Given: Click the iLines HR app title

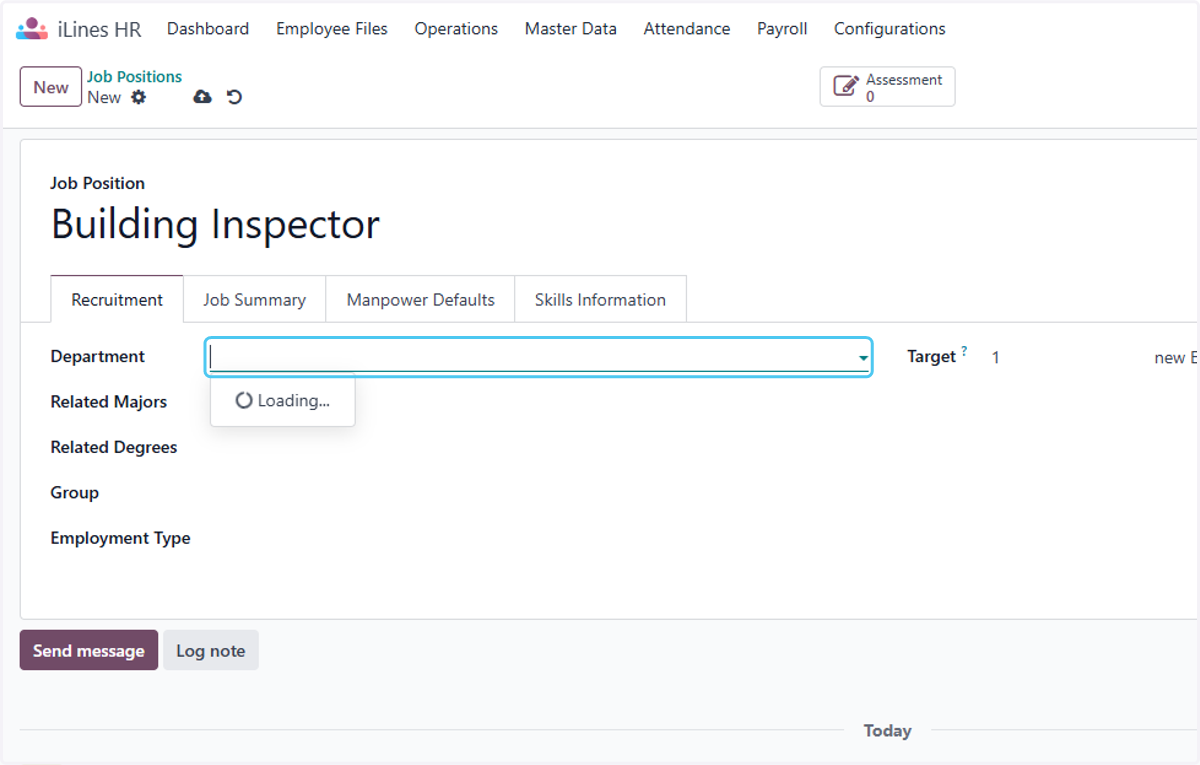Looking at the screenshot, I should [x=100, y=29].
